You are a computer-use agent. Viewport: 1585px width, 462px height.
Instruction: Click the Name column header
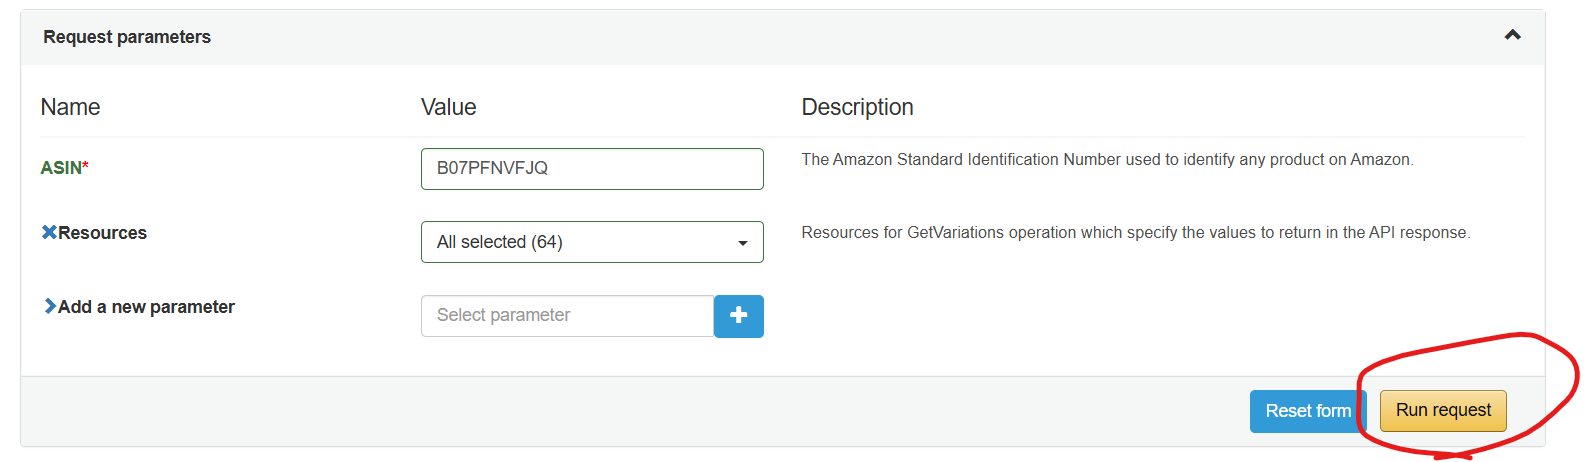(70, 107)
